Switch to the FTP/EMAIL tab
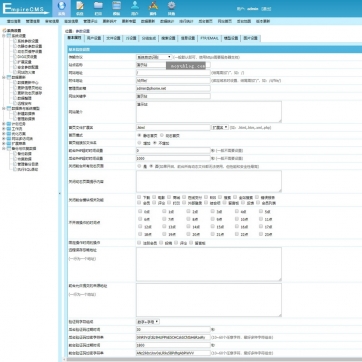The width and height of the screenshot is (362, 362). click(209, 38)
